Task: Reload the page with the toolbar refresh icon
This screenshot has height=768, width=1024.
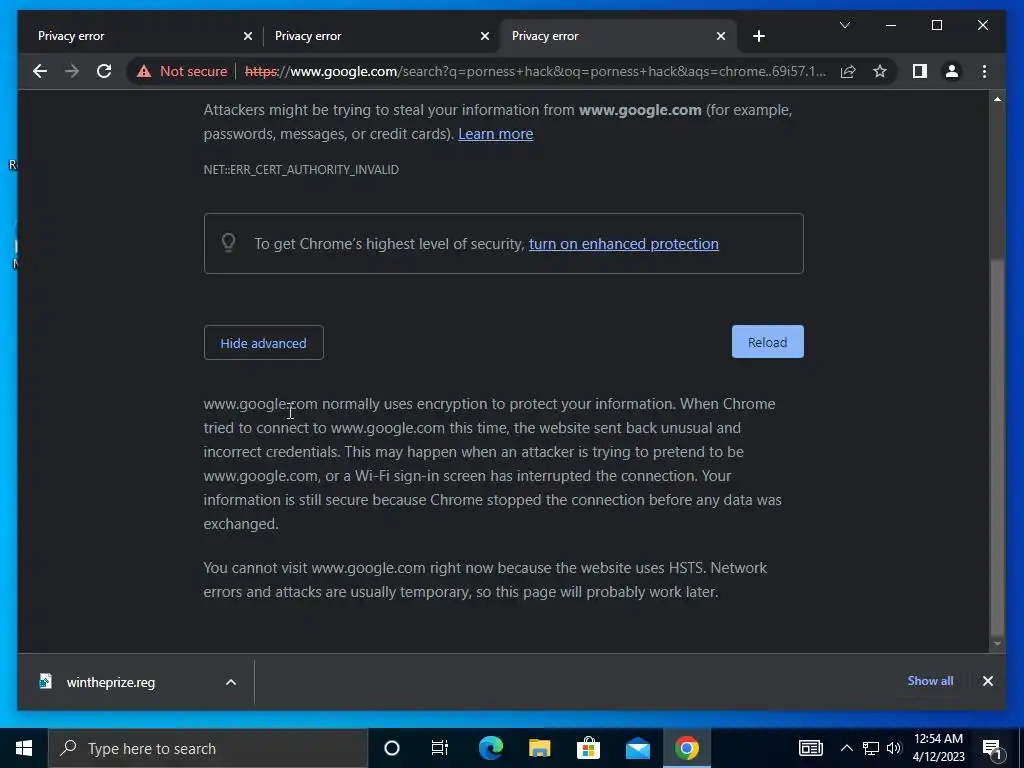Action: coord(104,71)
